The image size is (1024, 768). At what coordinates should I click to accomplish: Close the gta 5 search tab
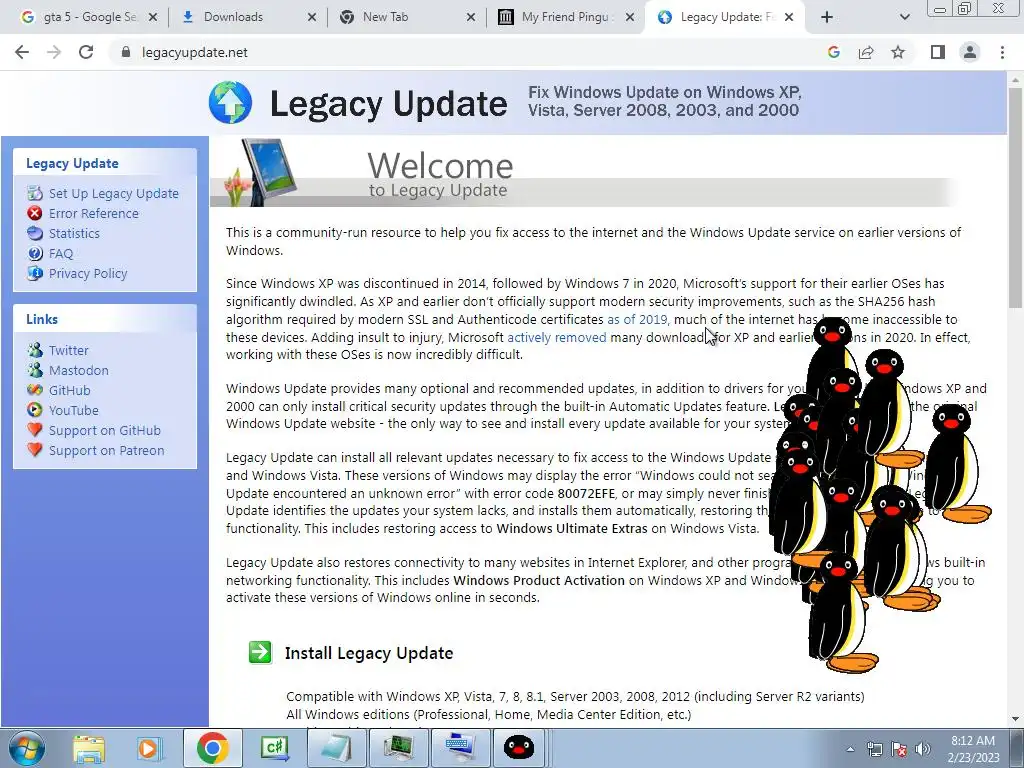pyautogui.click(x=153, y=18)
